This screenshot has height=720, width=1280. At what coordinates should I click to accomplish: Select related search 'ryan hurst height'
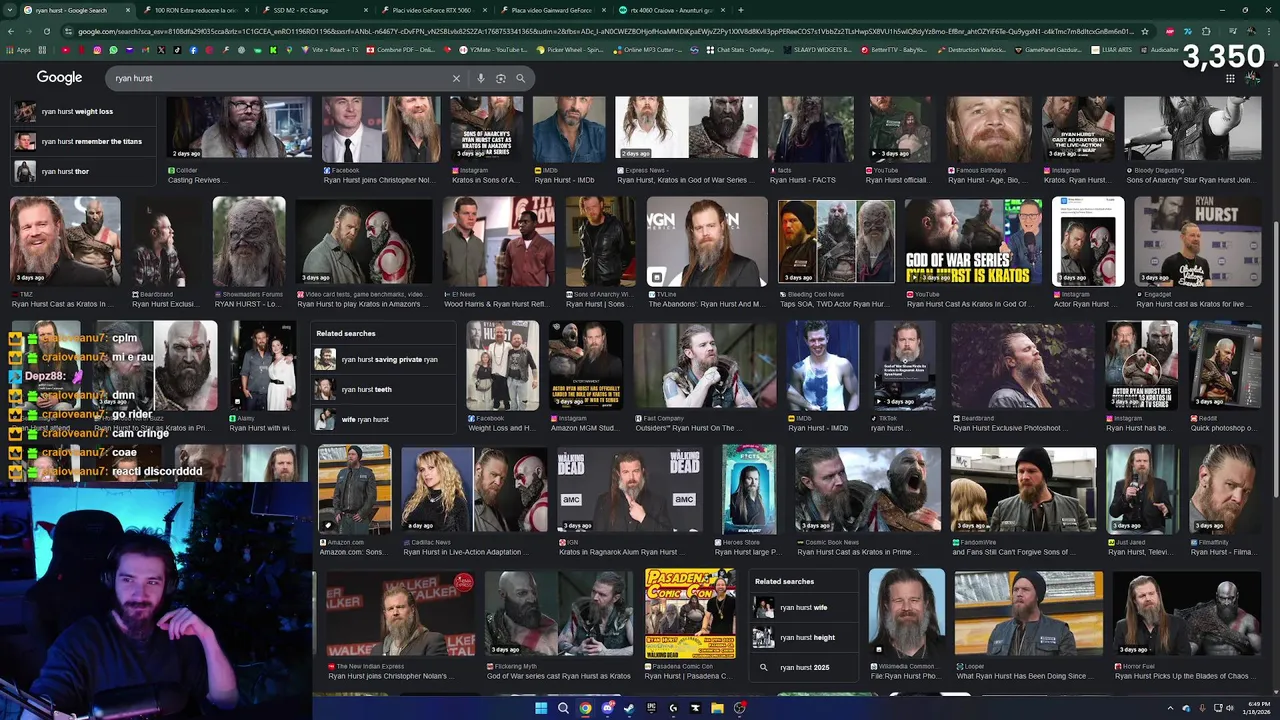pos(804,637)
